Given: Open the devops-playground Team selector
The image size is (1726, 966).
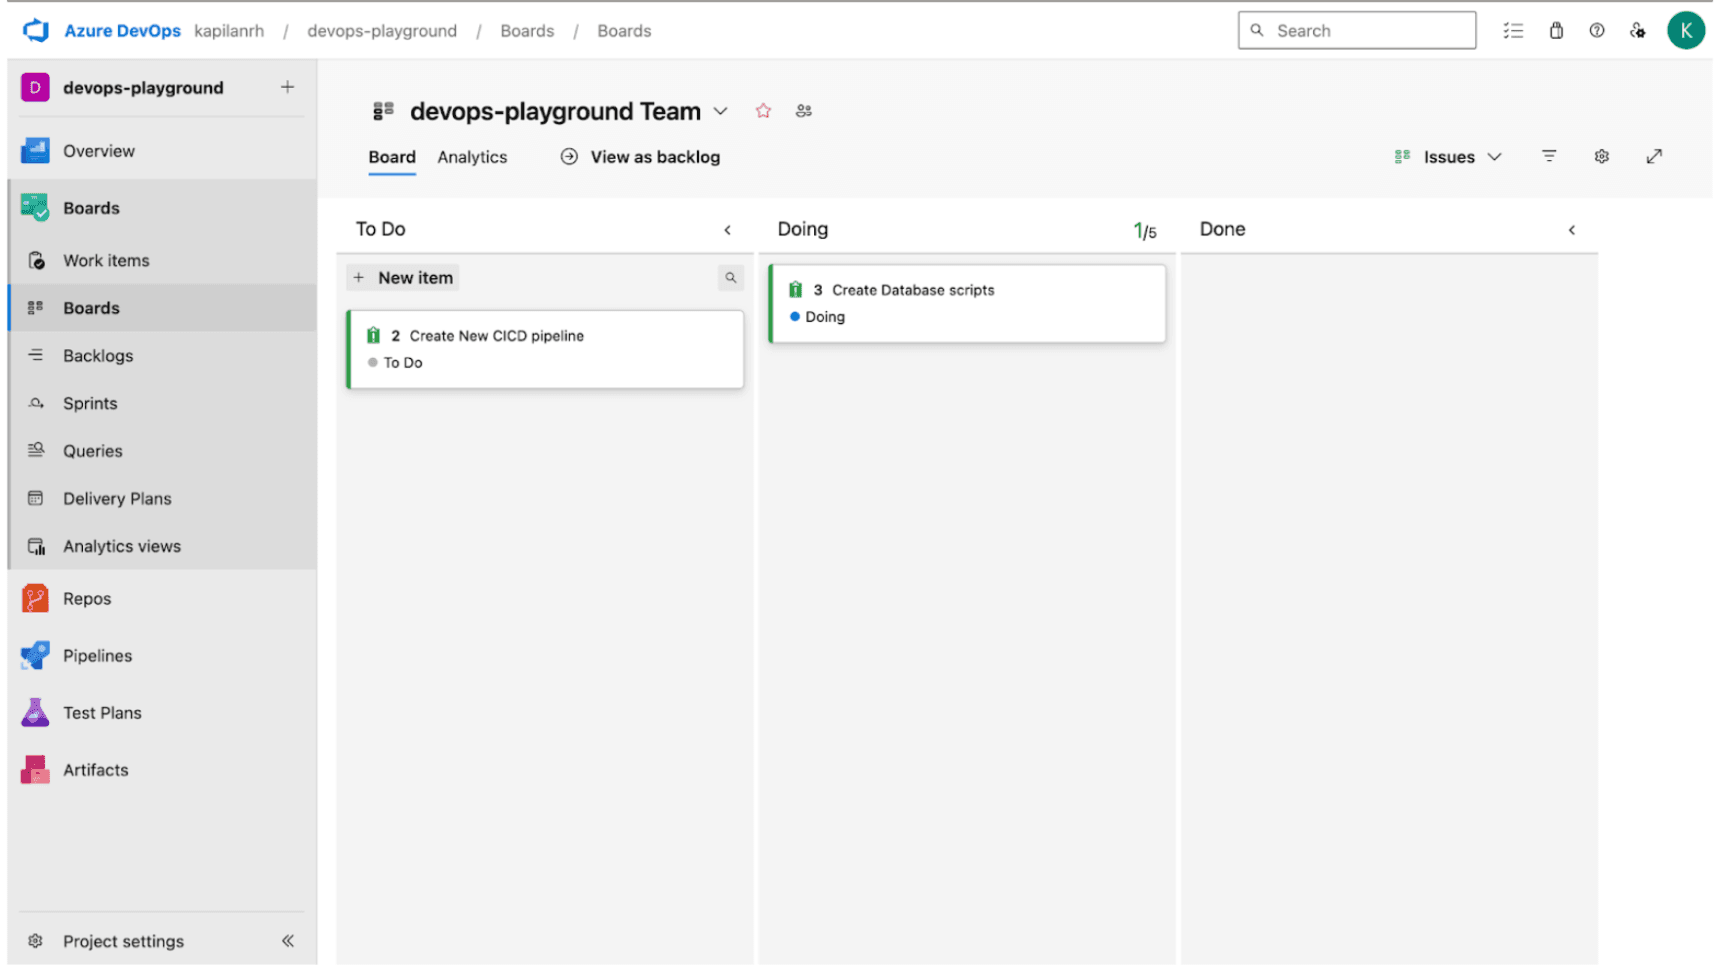Looking at the screenshot, I should 721,111.
